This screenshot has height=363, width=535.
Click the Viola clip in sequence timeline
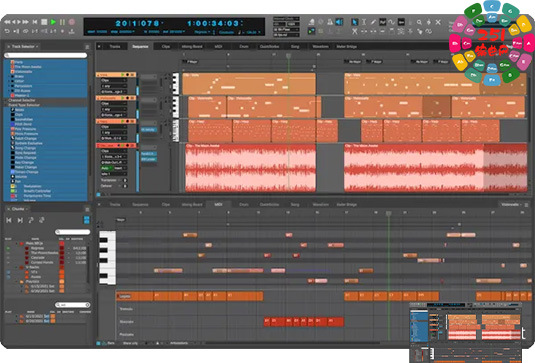coord(249,84)
